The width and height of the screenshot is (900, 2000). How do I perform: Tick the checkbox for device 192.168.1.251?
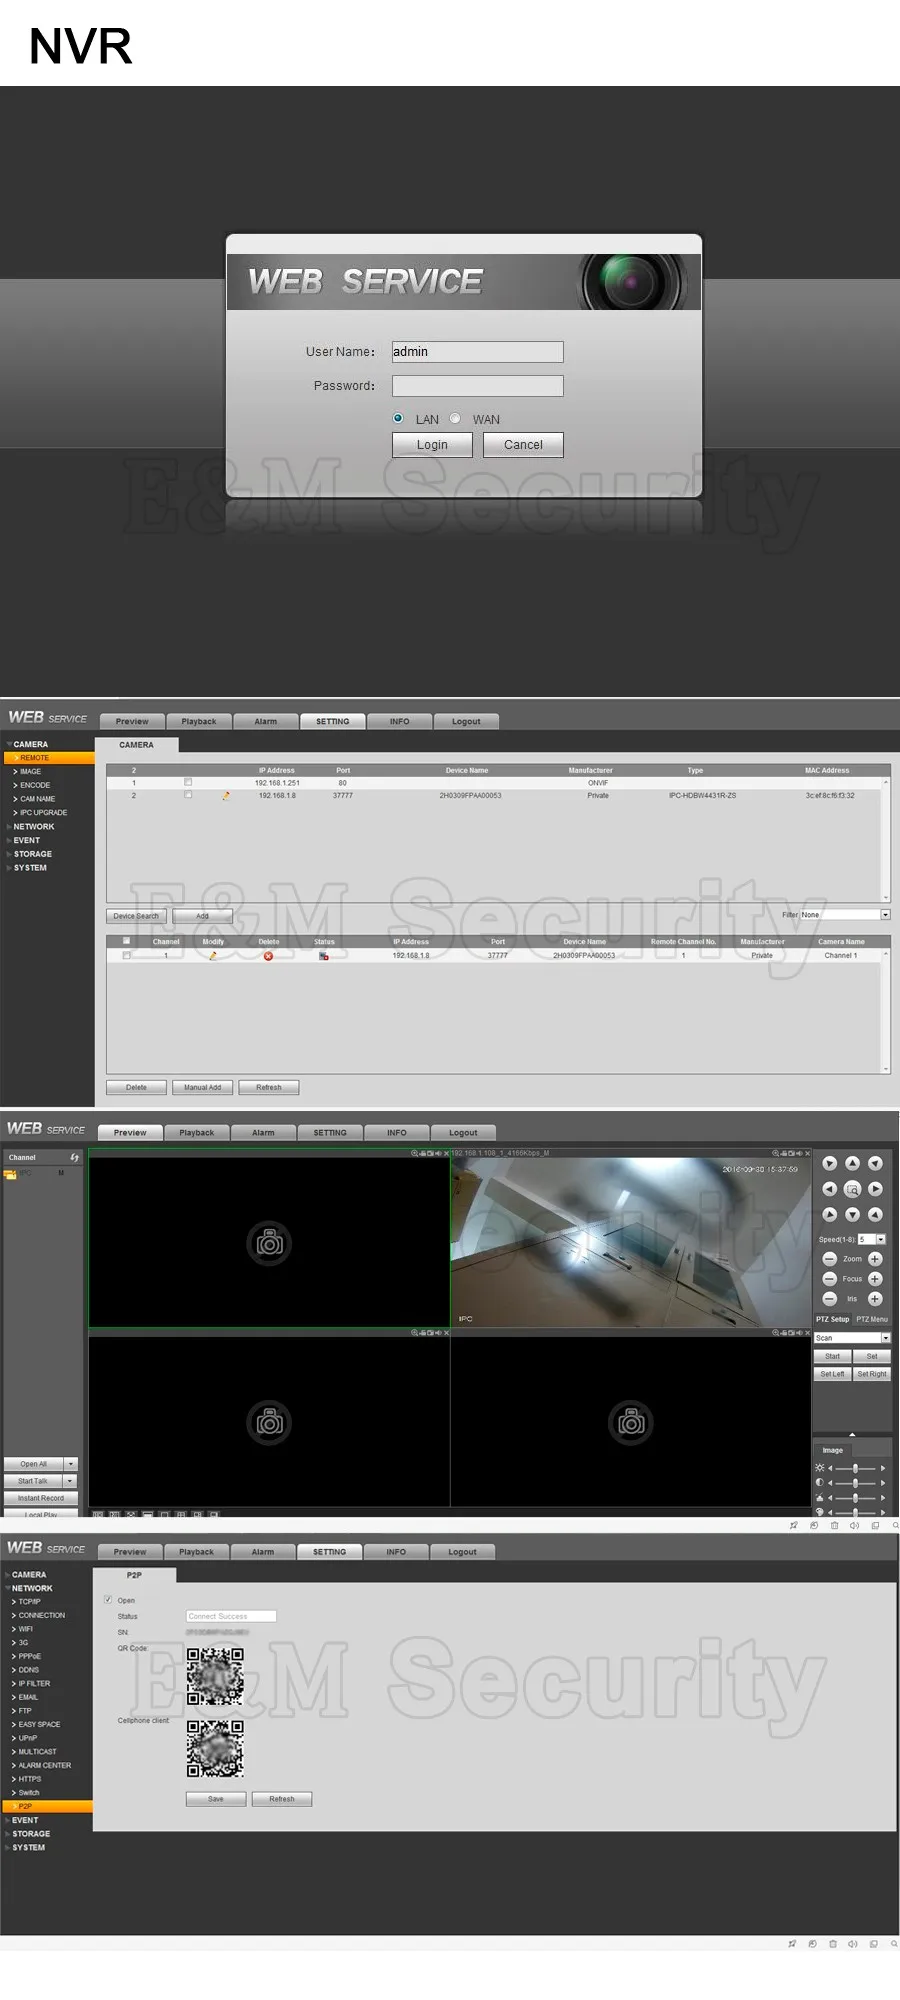pyautogui.click(x=188, y=782)
